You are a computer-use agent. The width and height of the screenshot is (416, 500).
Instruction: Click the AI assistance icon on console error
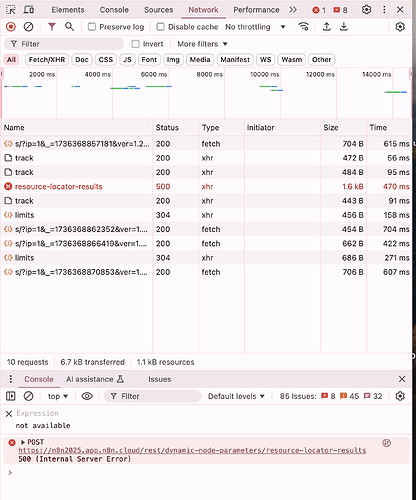pos(387,443)
